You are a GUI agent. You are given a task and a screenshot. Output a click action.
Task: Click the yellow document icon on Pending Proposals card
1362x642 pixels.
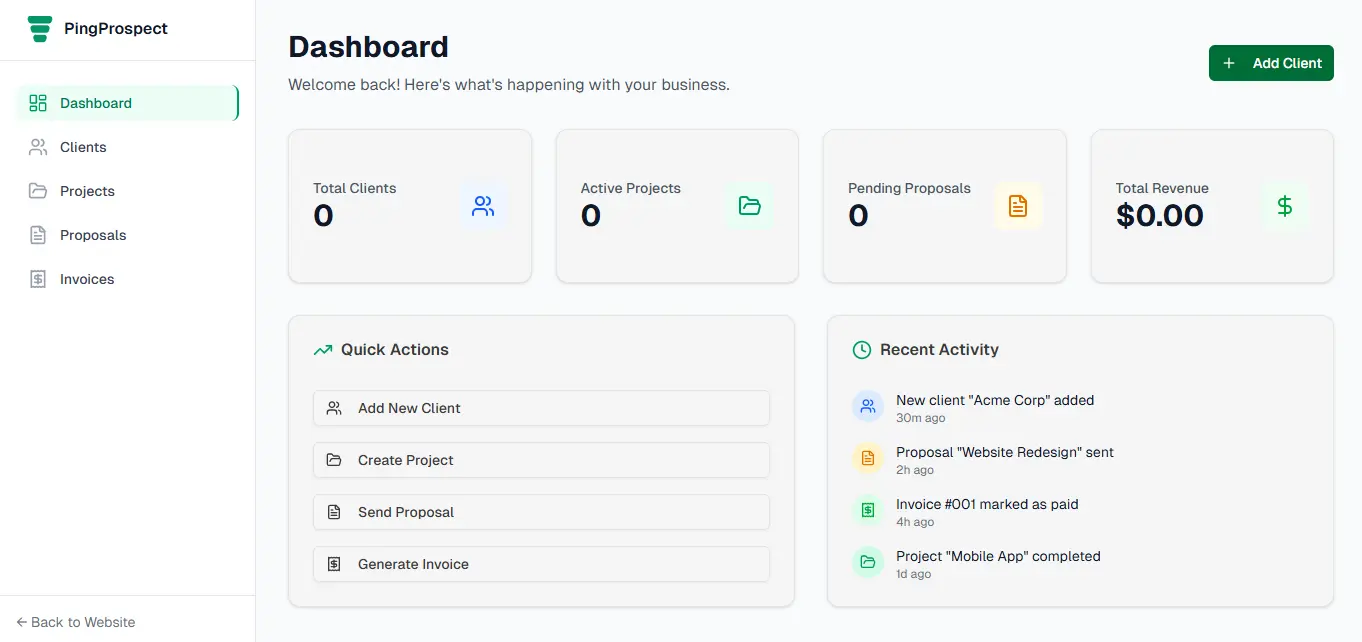point(1018,206)
